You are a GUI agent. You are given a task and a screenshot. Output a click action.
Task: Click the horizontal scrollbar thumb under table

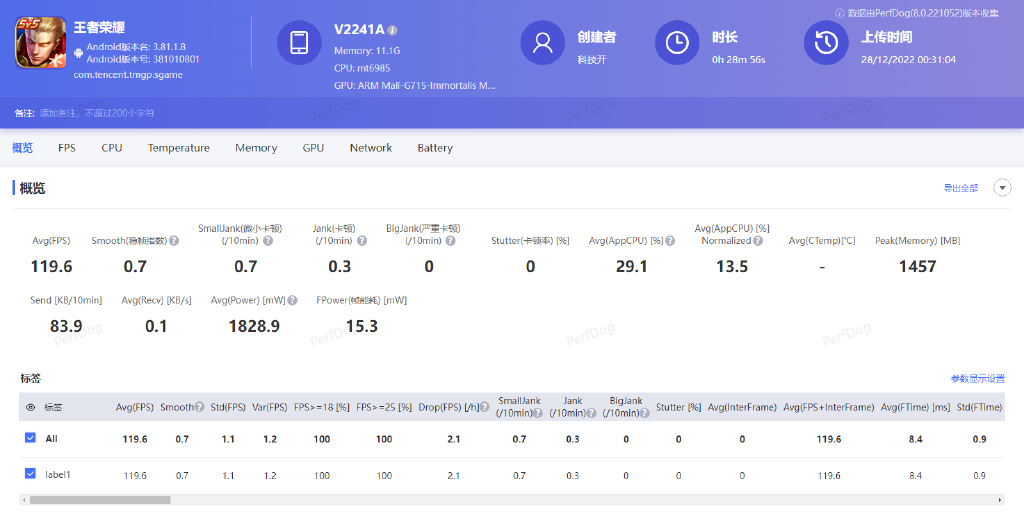coord(100,500)
